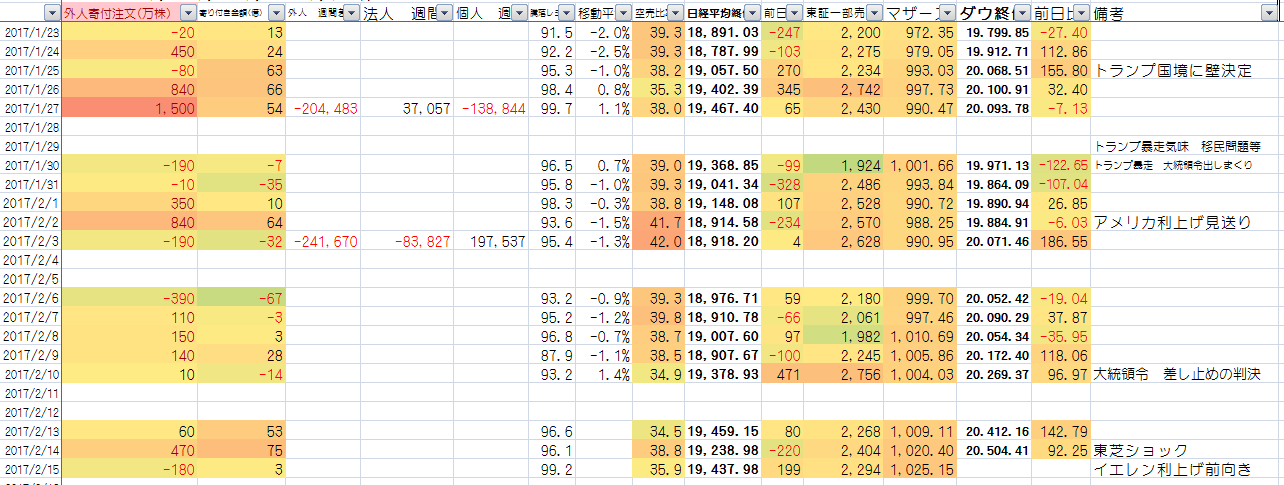Image resolution: width=1284 pixels, height=485 pixels.
Task: Click the Nikkei value 19,467.40 cell
Action: click(x=722, y=108)
